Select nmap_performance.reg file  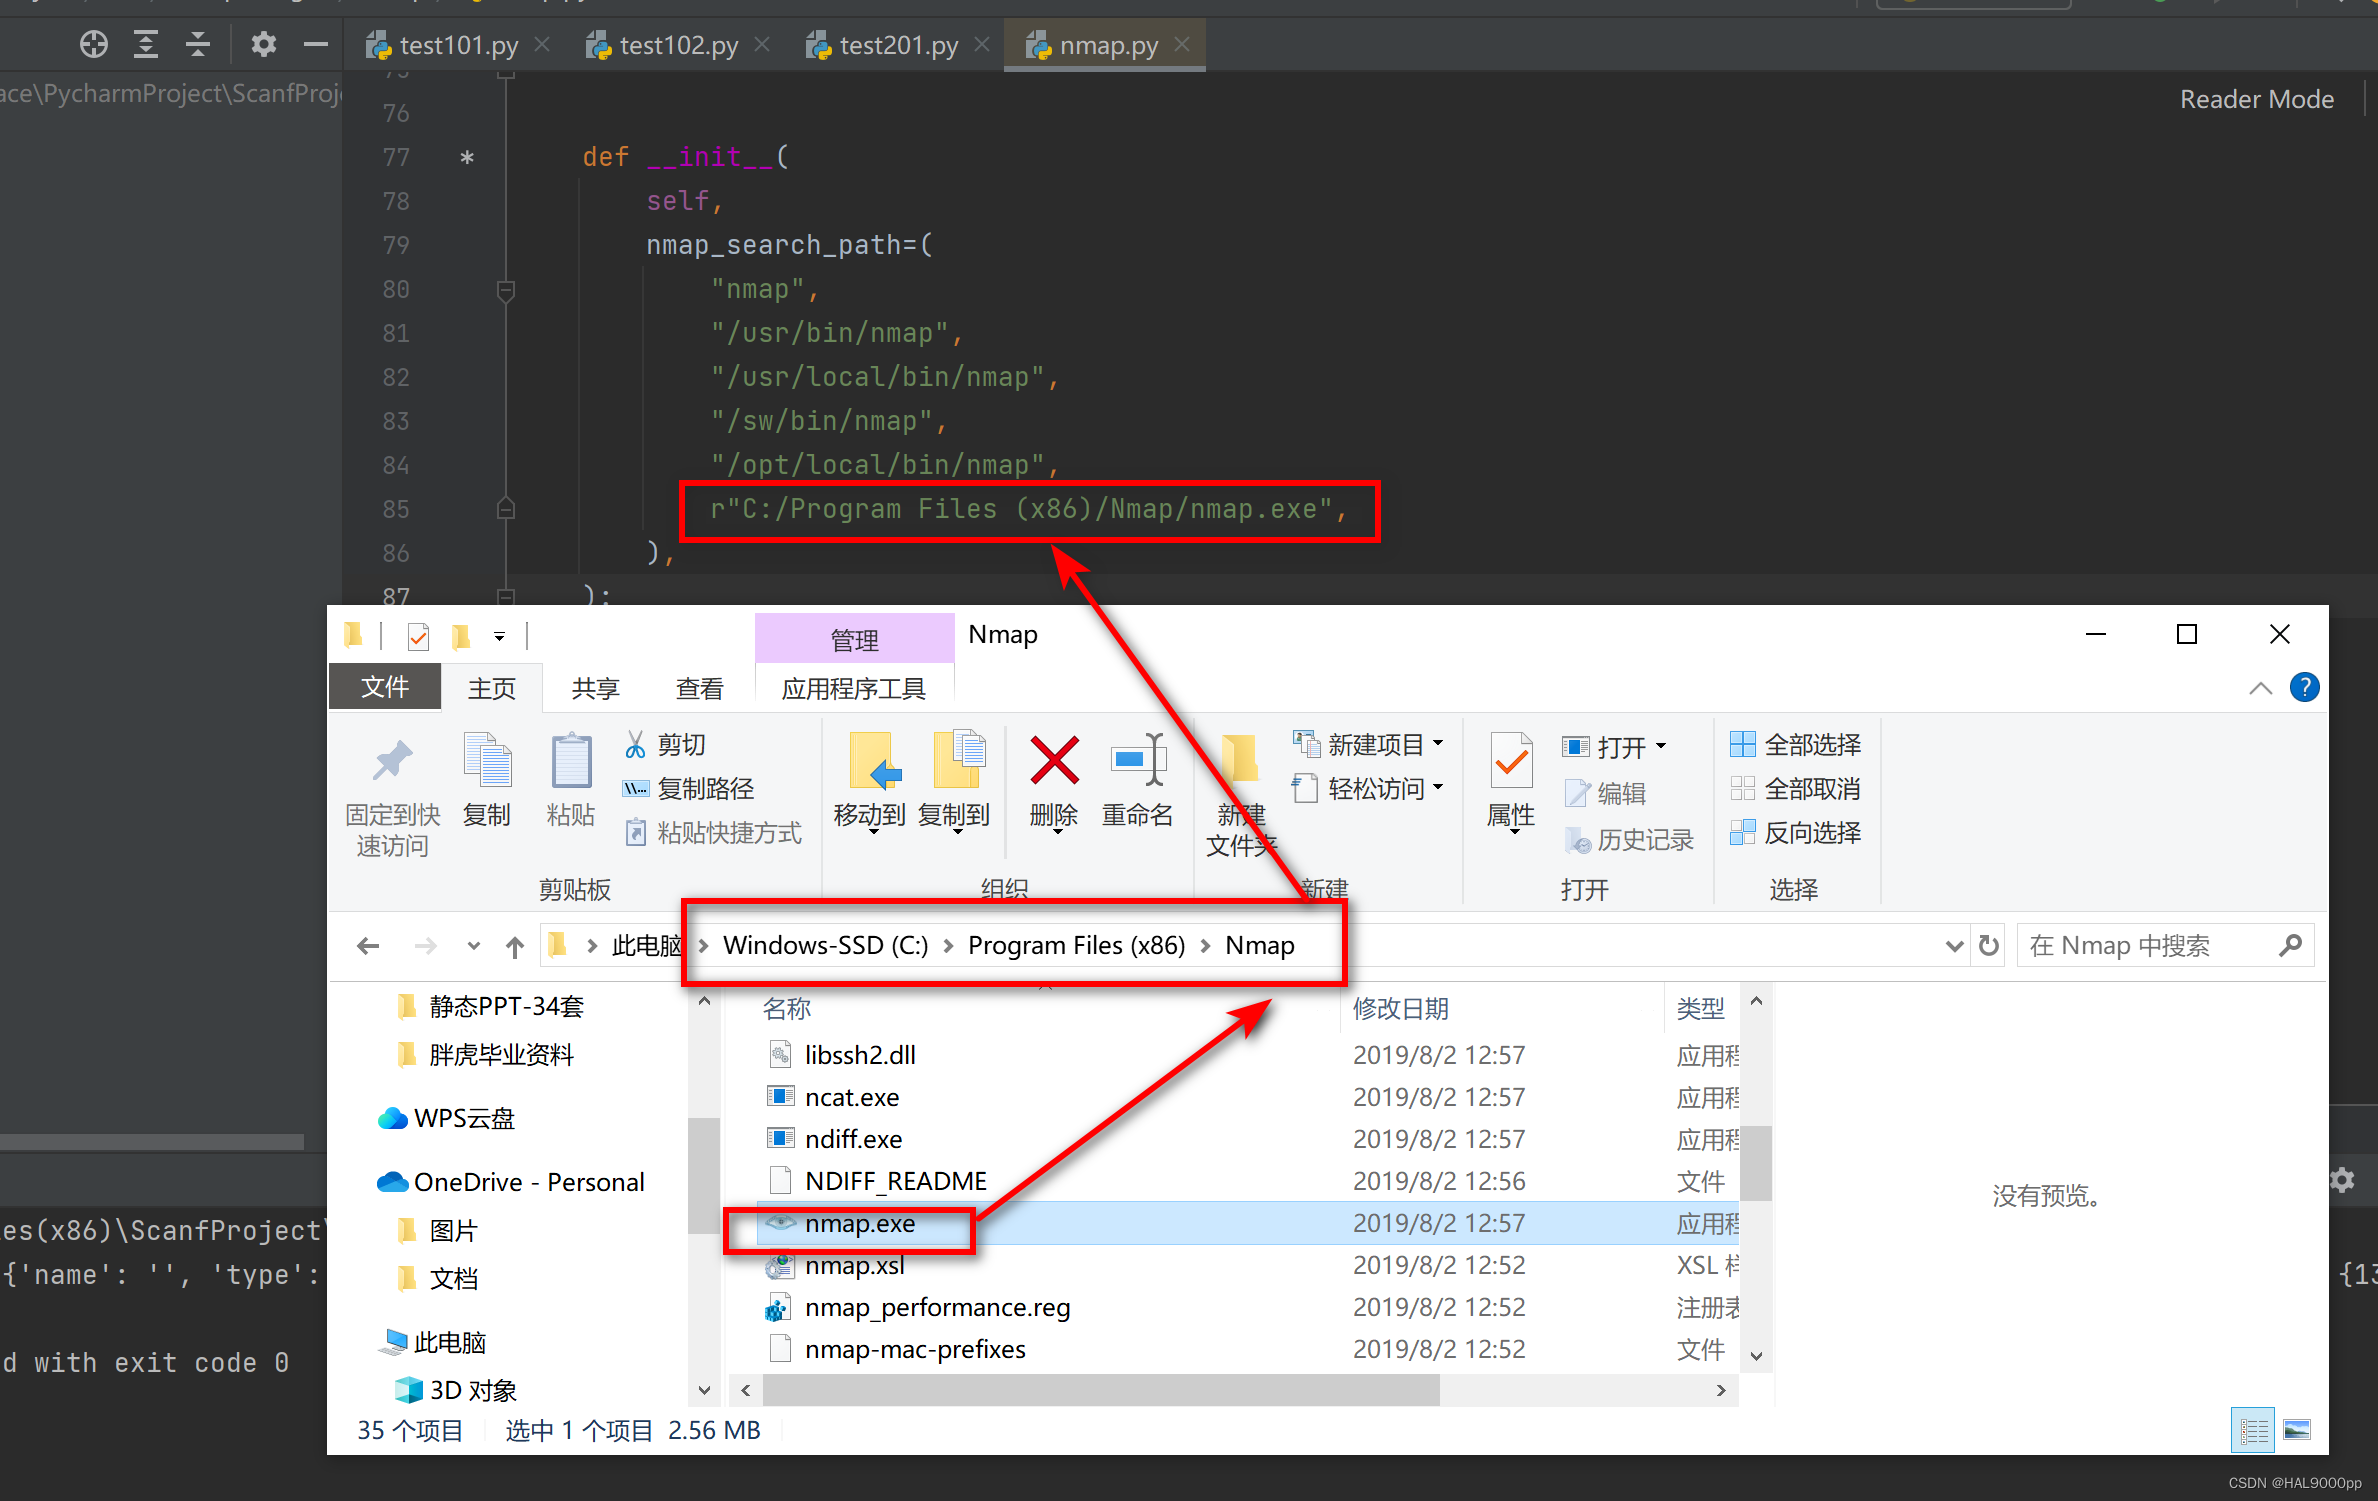(x=937, y=1307)
